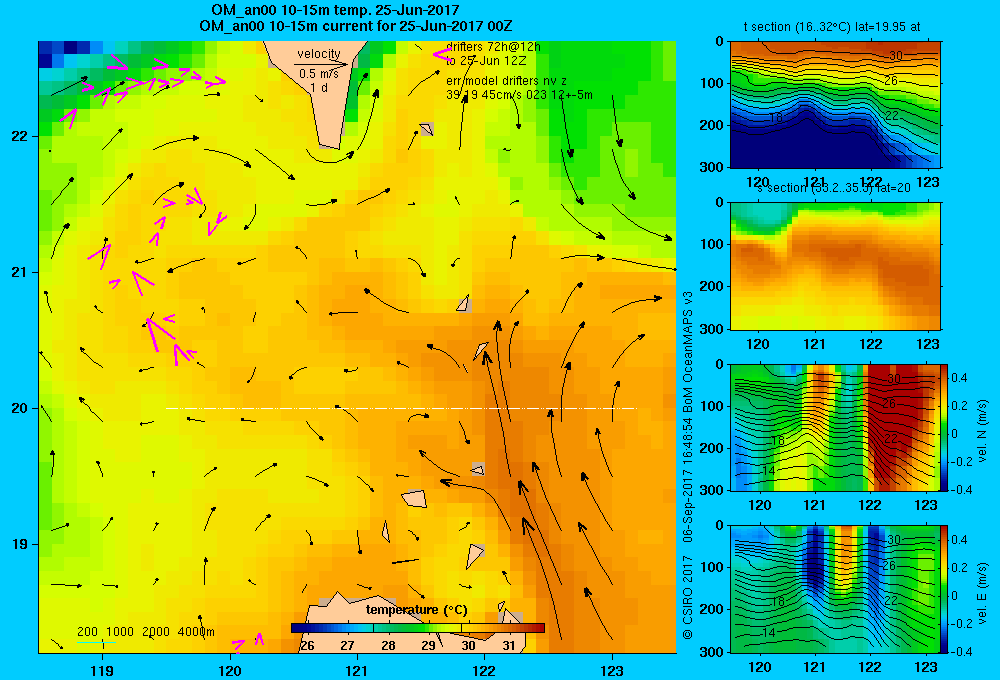This screenshot has height=680, width=1000.
Task: Click longitude label 123 on main map axis
Action: [612, 670]
